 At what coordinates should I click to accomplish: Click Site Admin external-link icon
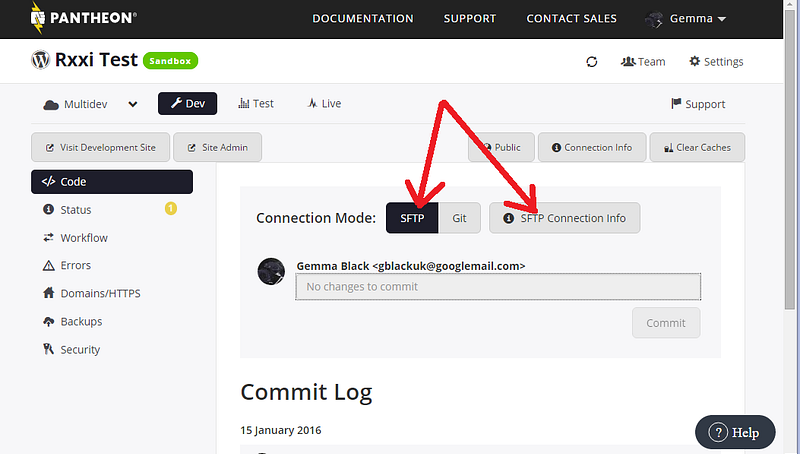coord(191,147)
